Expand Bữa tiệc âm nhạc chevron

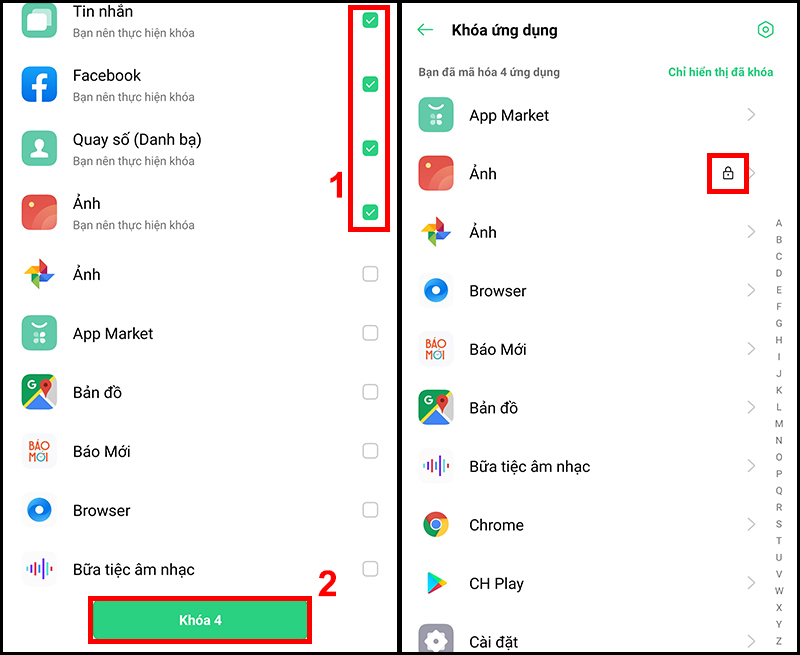pyautogui.click(x=751, y=466)
